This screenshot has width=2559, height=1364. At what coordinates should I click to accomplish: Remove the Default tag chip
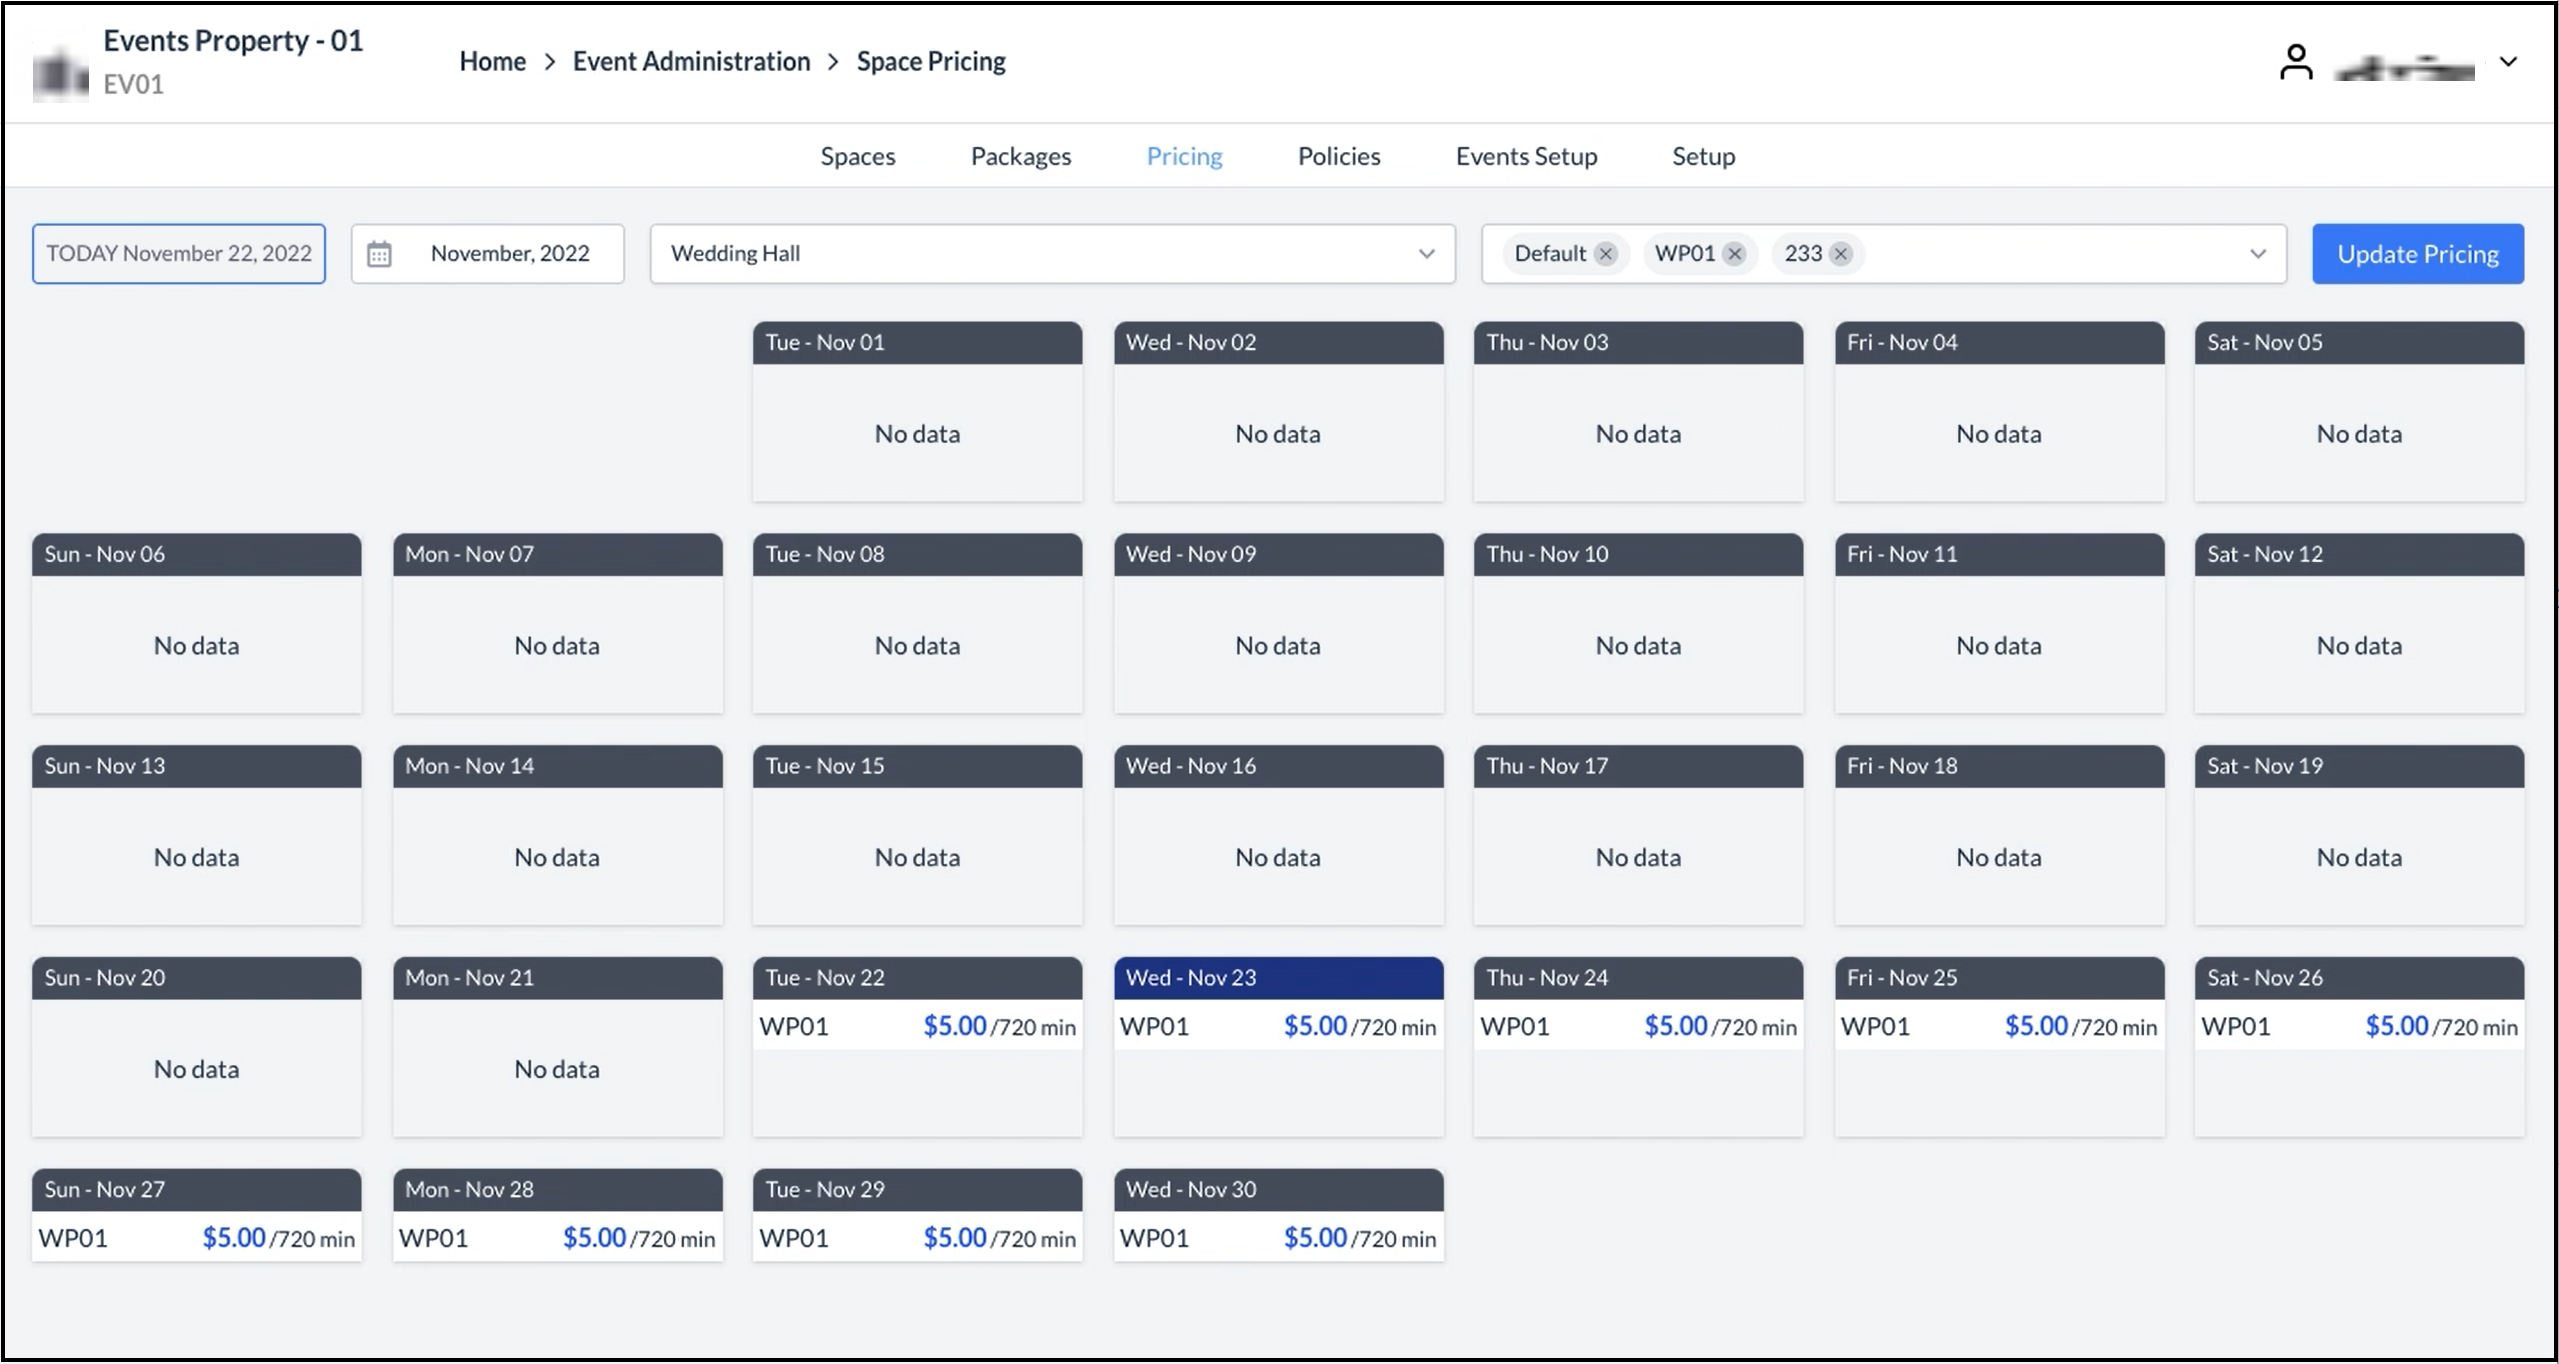[x=1605, y=254]
